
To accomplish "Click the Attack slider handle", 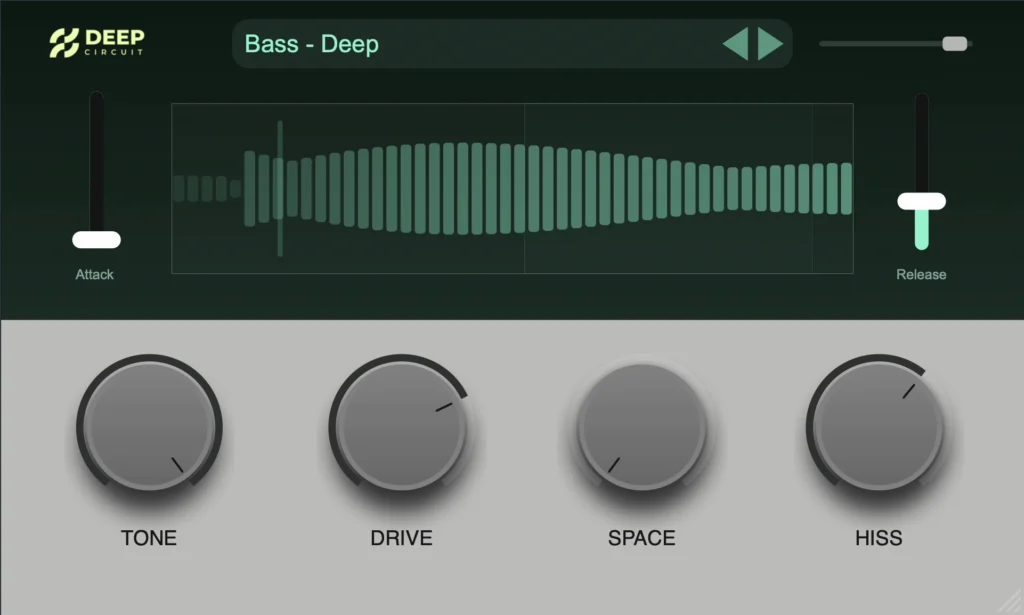I will (x=96, y=240).
